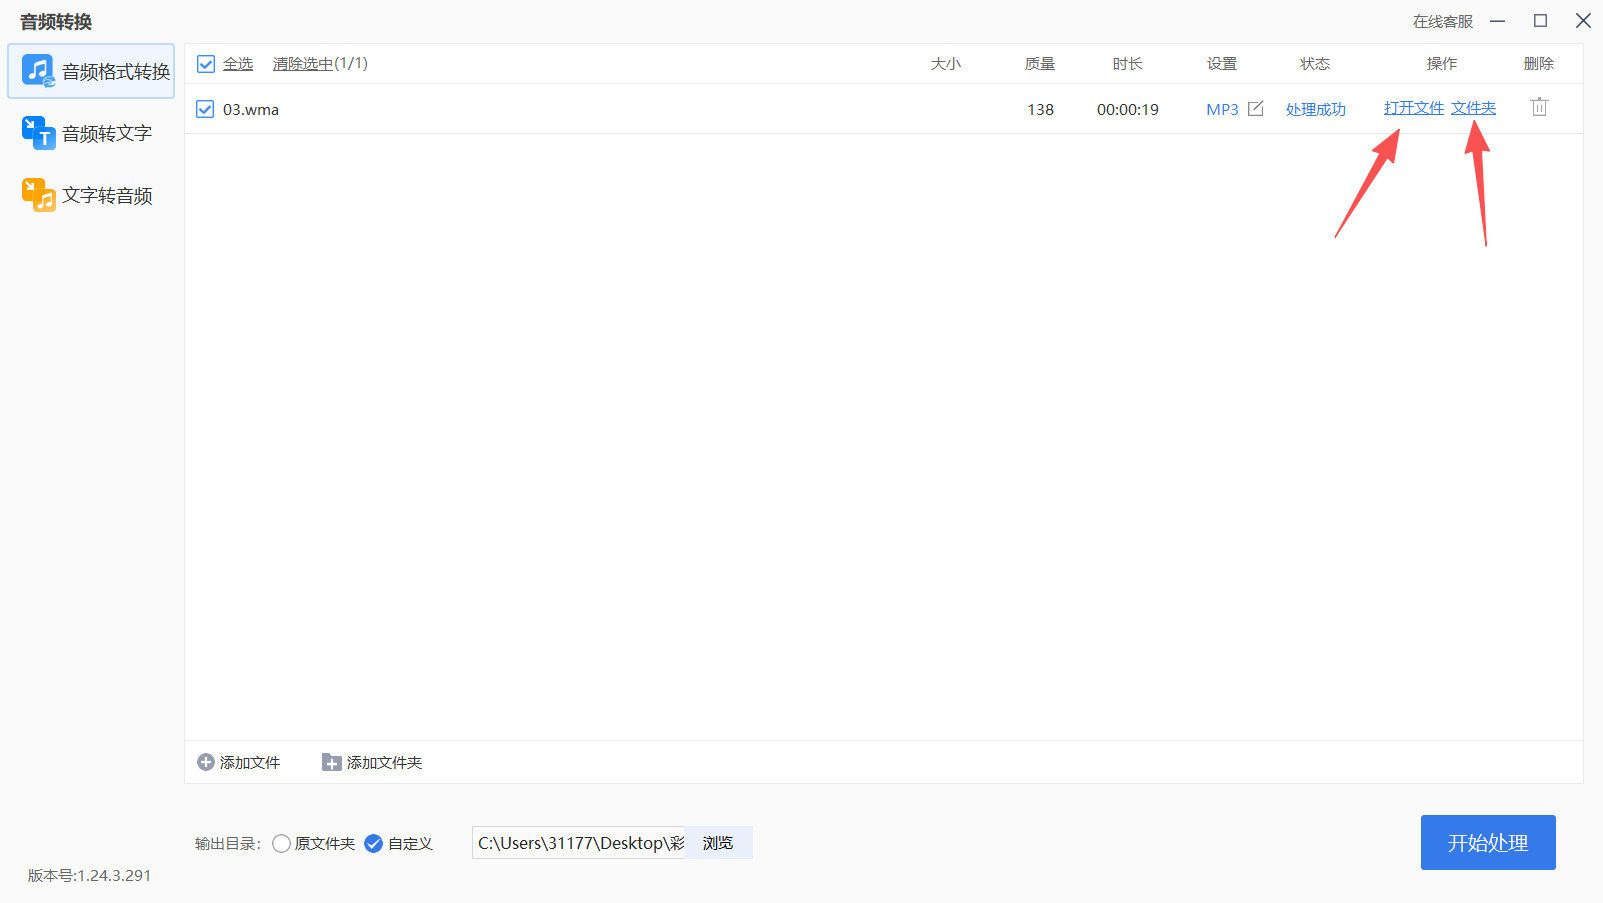Click the duration value 00:00:19

click(x=1128, y=110)
